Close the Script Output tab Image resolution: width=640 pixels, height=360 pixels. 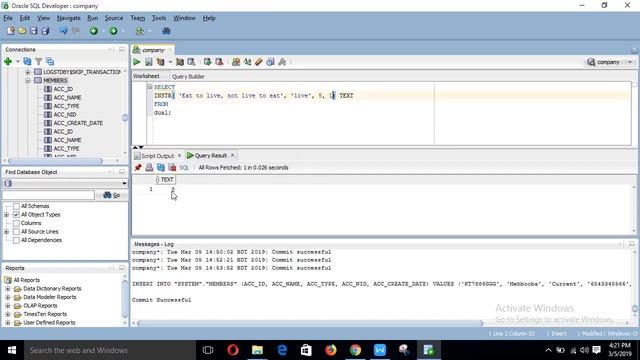point(179,156)
